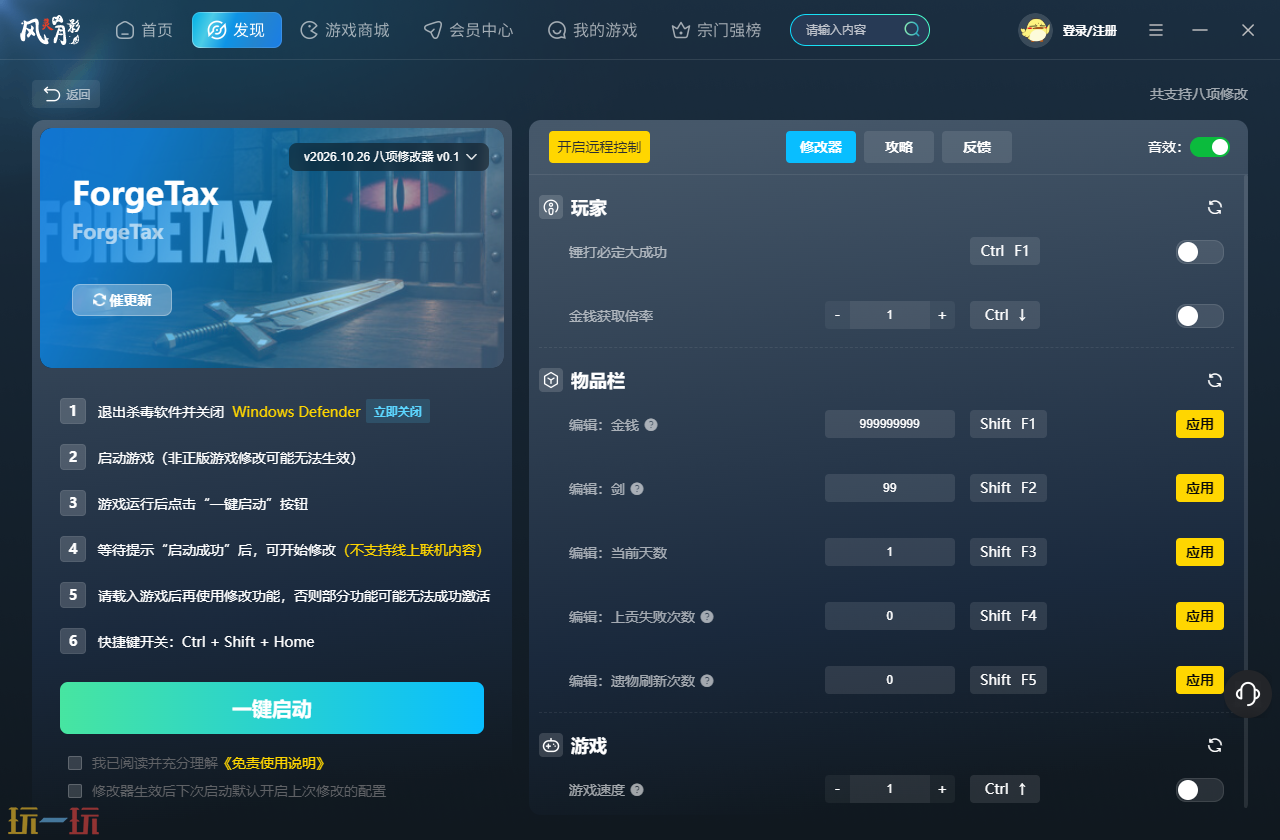Decrease 金钱获取倍率 with minus button
The image size is (1280, 840).
837,315
